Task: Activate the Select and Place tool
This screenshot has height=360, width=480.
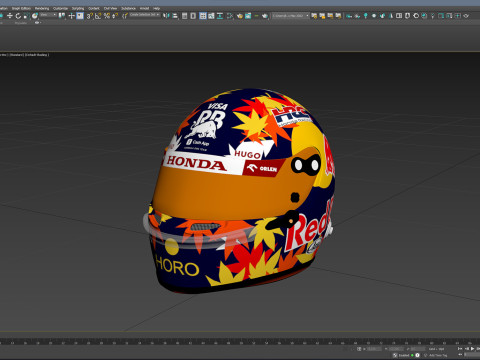Action: (35, 16)
